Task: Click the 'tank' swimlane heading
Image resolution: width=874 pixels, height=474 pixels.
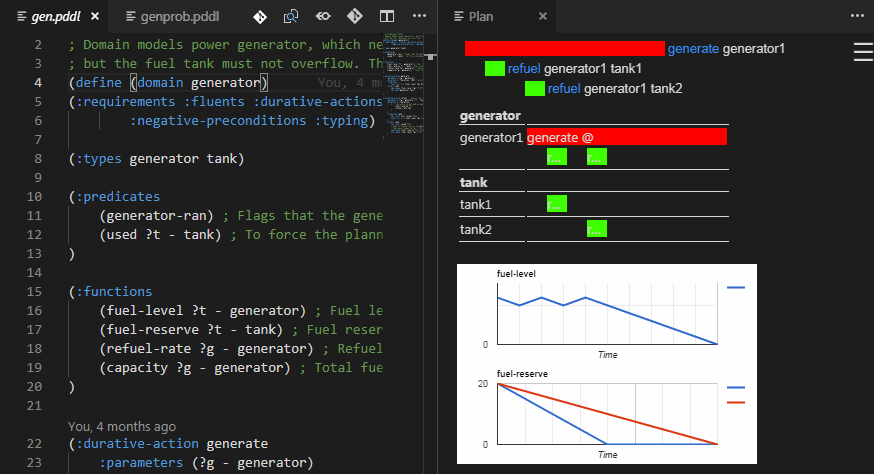Action: tap(473, 182)
